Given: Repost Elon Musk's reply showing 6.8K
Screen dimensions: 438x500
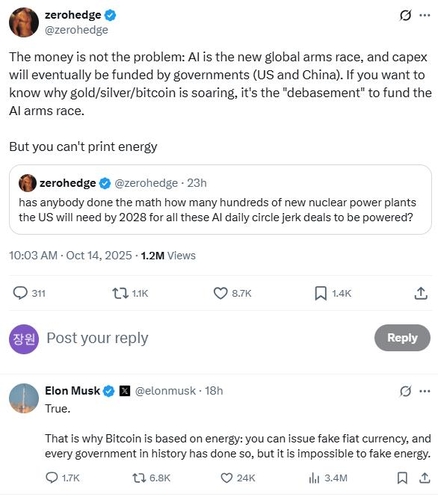Looking at the screenshot, I should pyautogui.click(x=139, y=478).
